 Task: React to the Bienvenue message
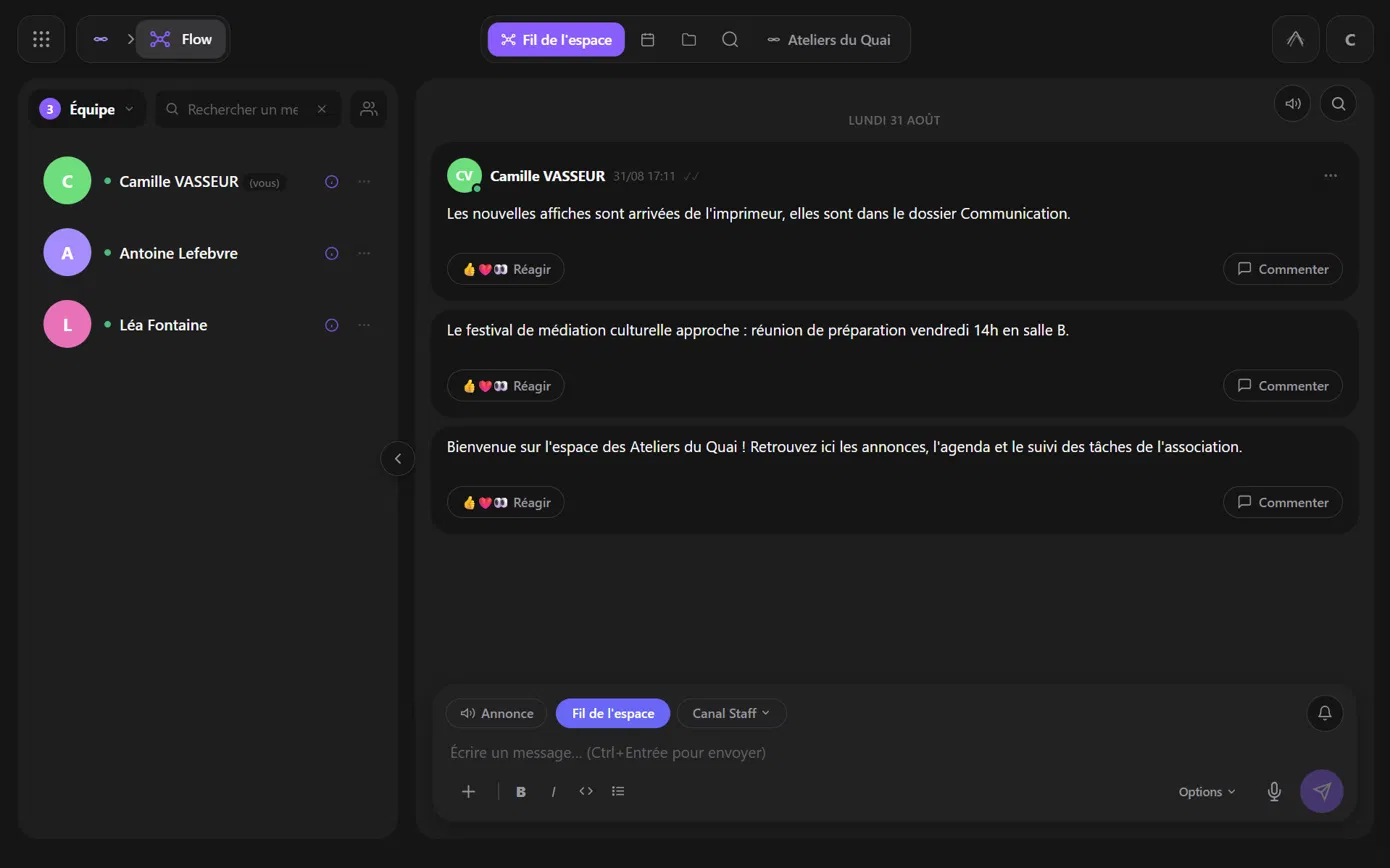[x=506, y=502]
